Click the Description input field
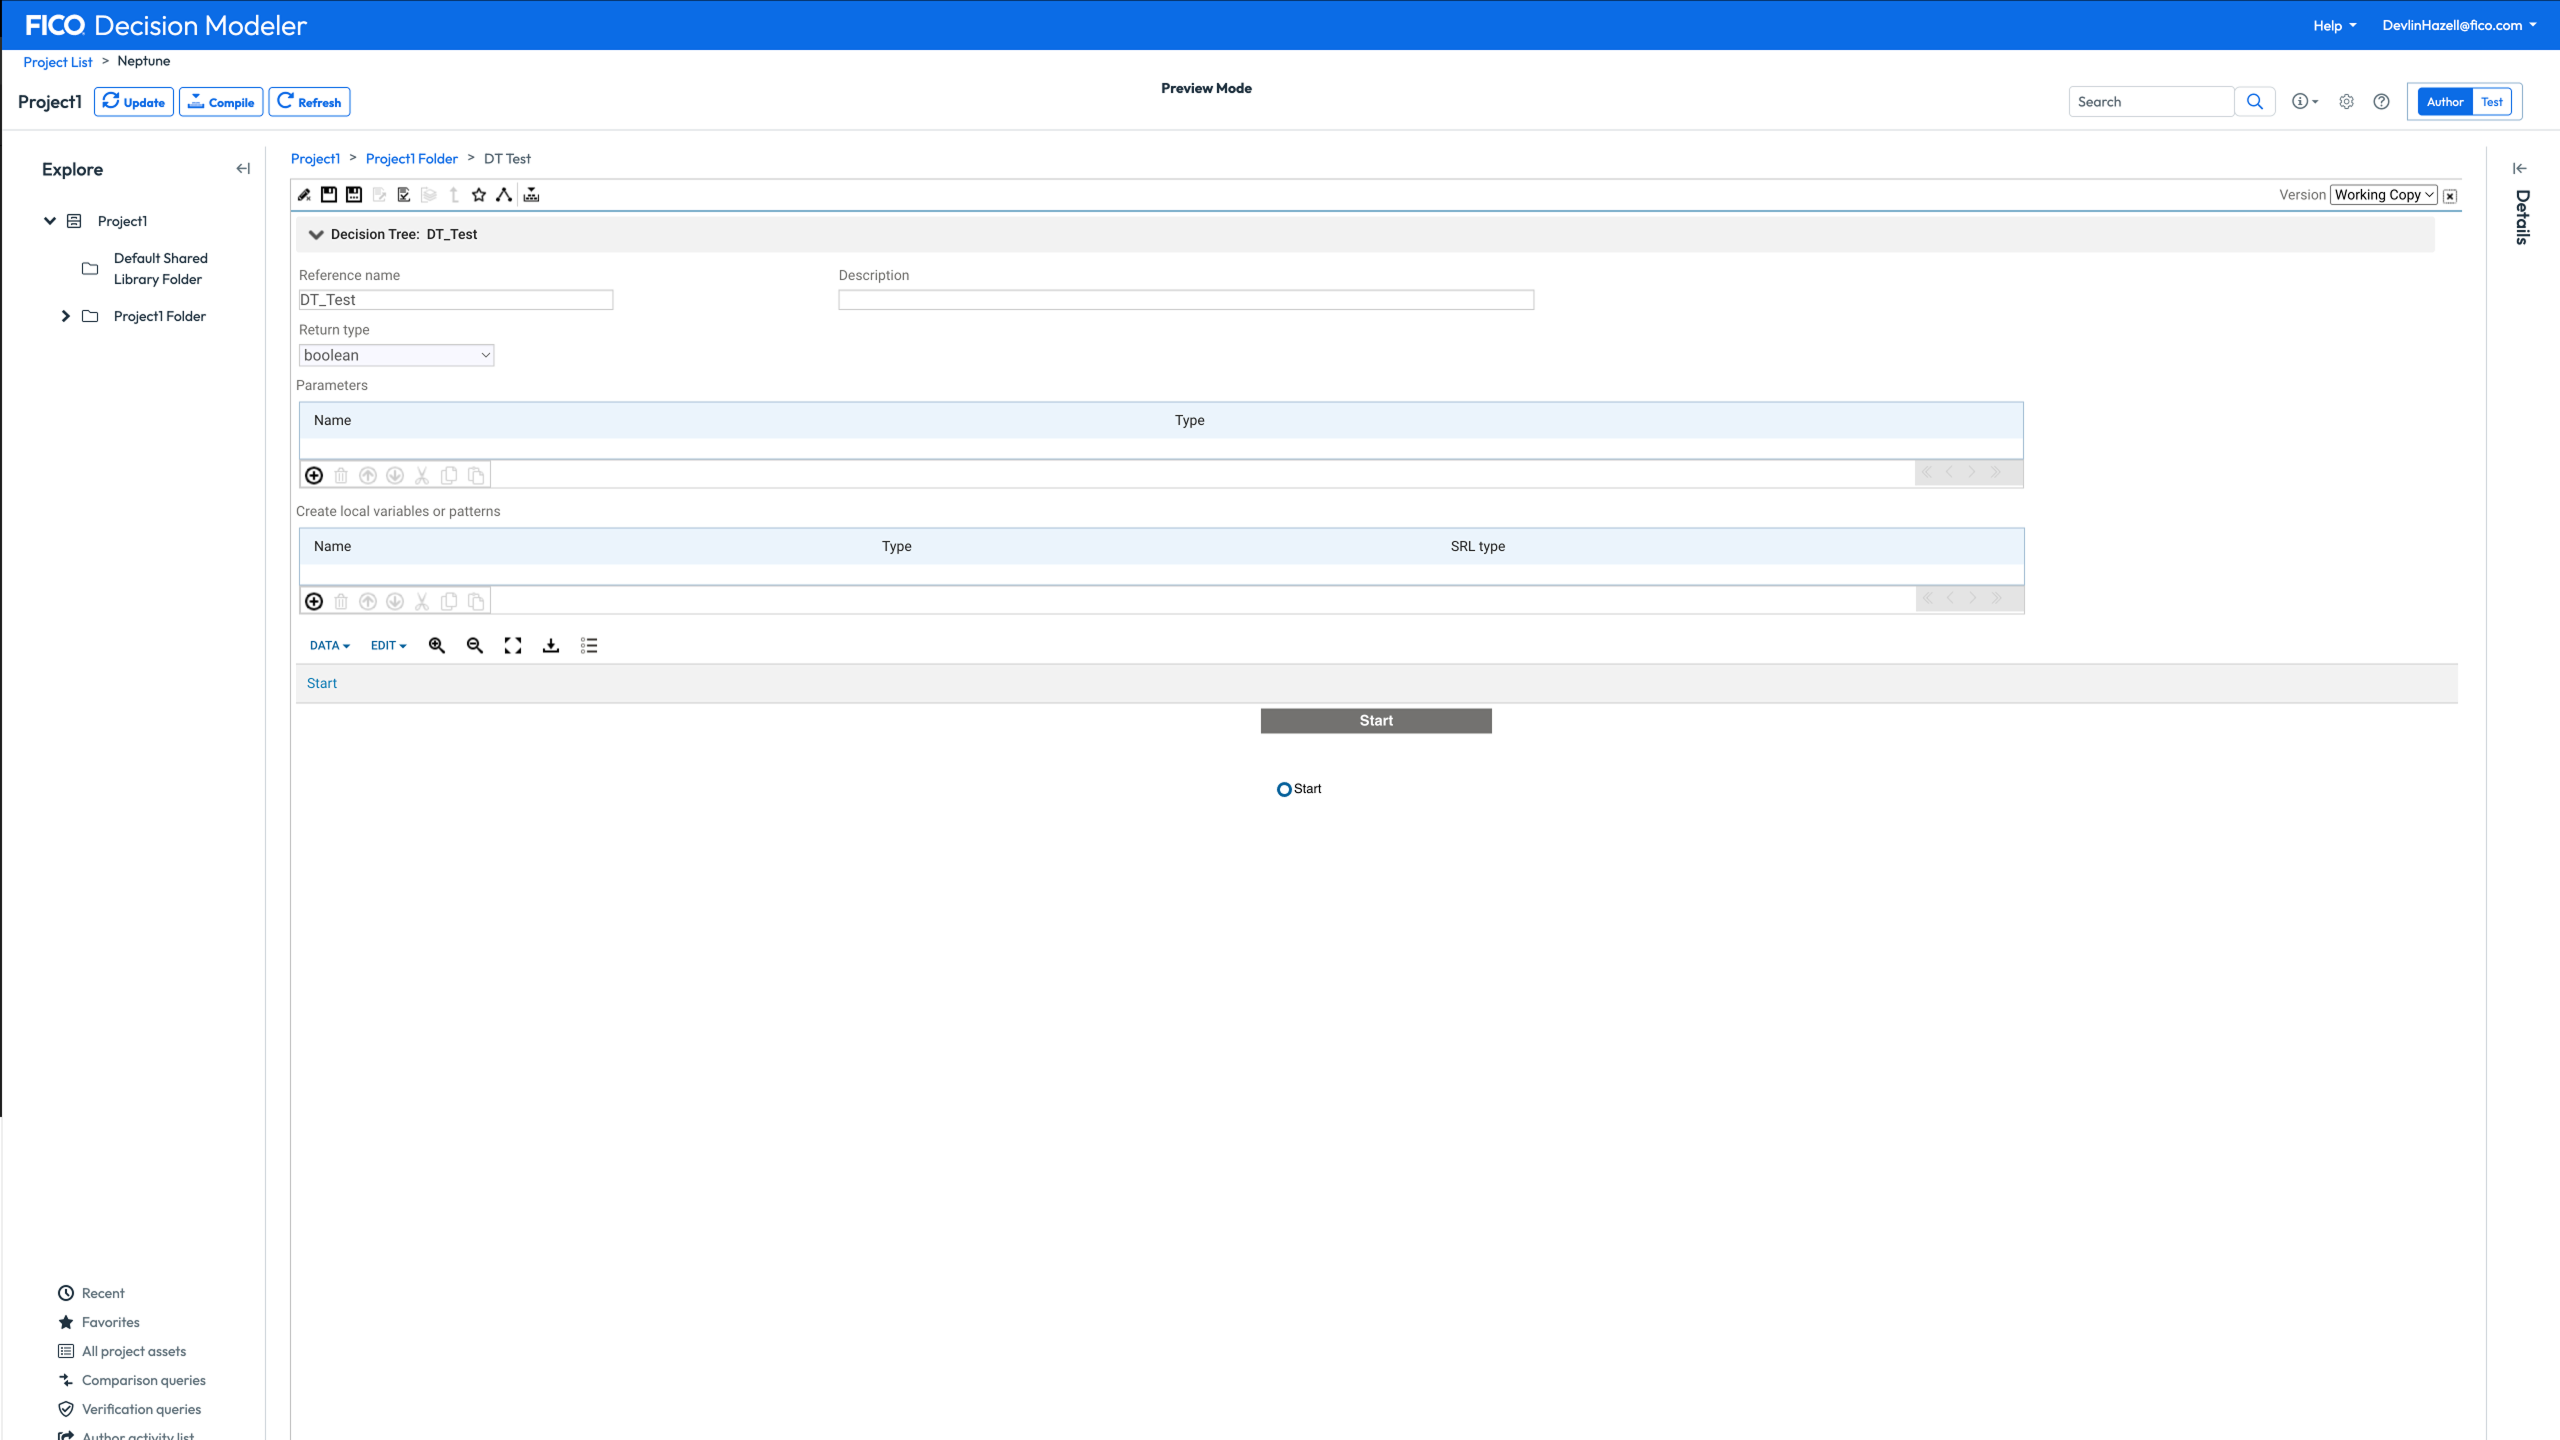This screenshot has width=2560, height=1440. [x=1186, y=300]
